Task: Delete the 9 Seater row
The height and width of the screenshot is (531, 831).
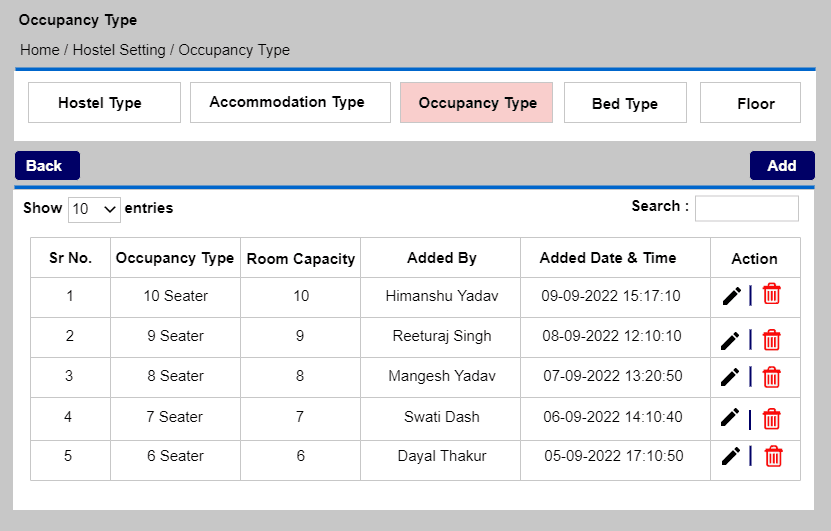Action: [771, 340]
